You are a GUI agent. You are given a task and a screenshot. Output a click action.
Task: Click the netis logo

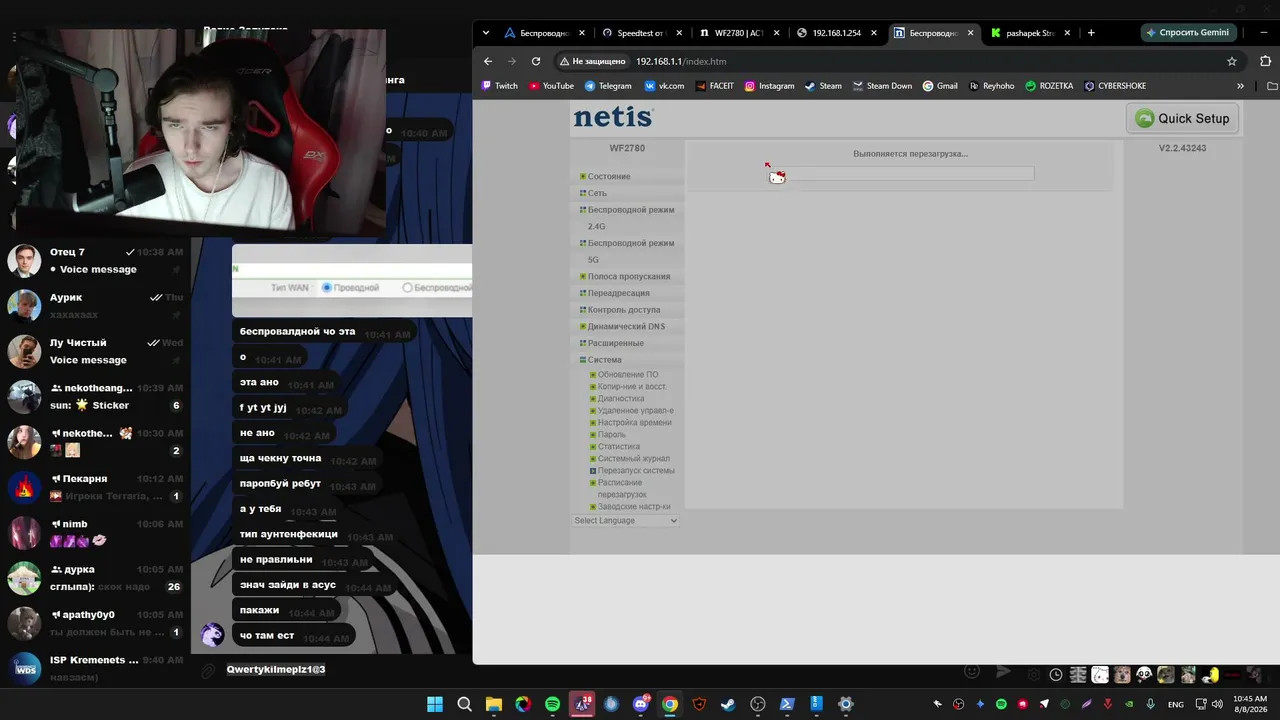tap(613, 118)
